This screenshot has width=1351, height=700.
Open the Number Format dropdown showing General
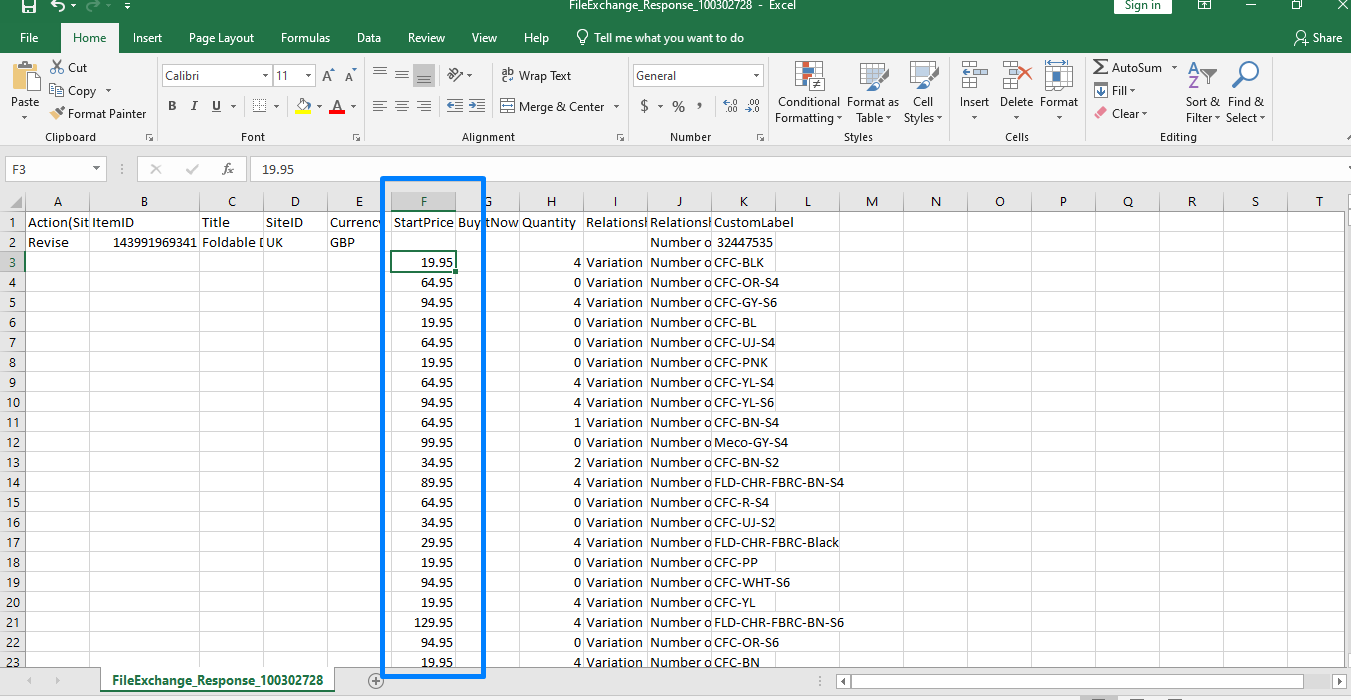coord(697,75)
